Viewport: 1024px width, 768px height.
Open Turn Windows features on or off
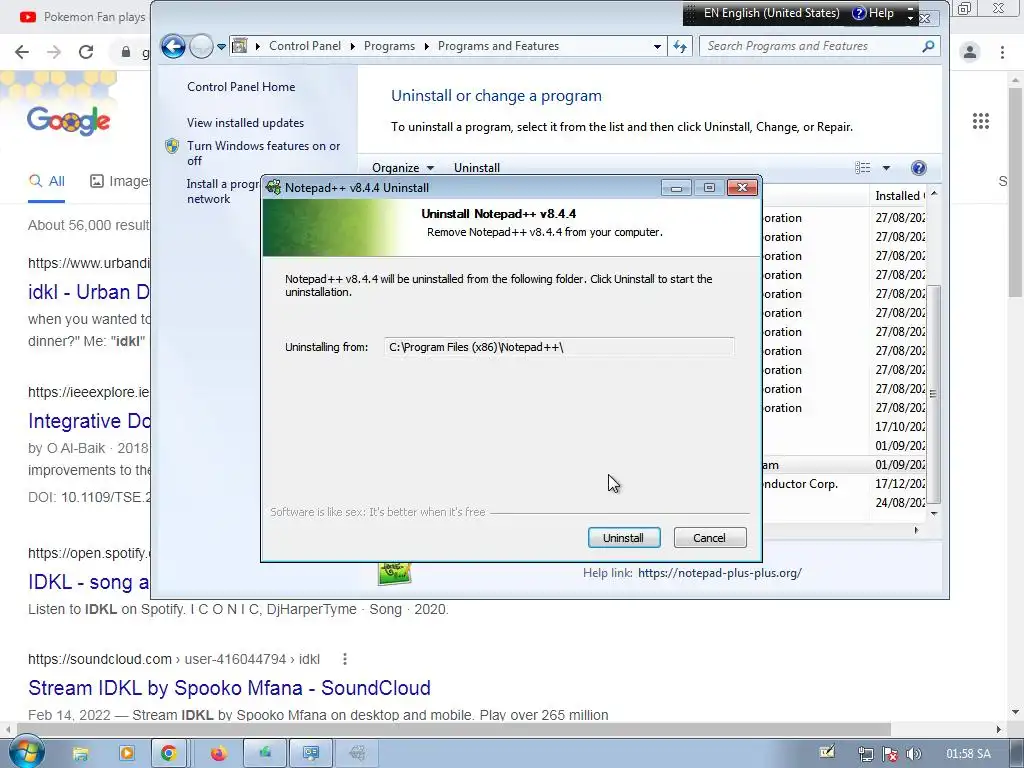pos(263,153)
